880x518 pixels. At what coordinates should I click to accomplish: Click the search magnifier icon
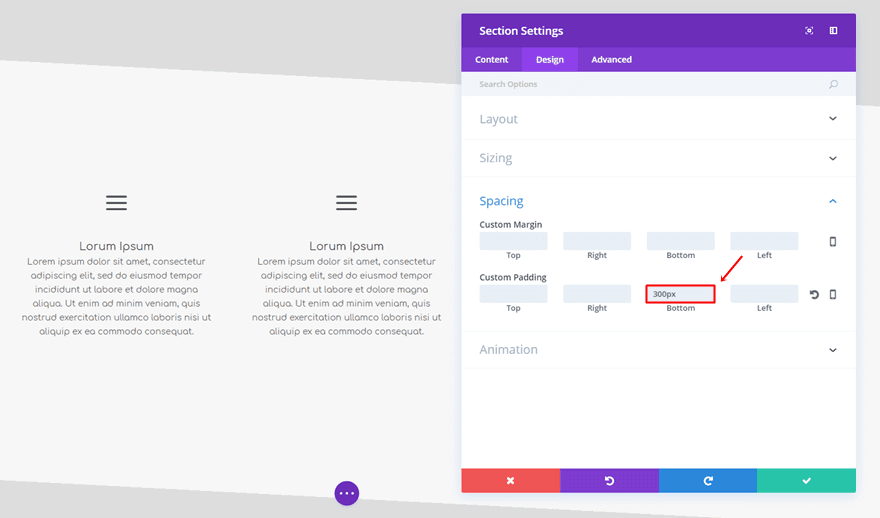(x=833, y=84)
